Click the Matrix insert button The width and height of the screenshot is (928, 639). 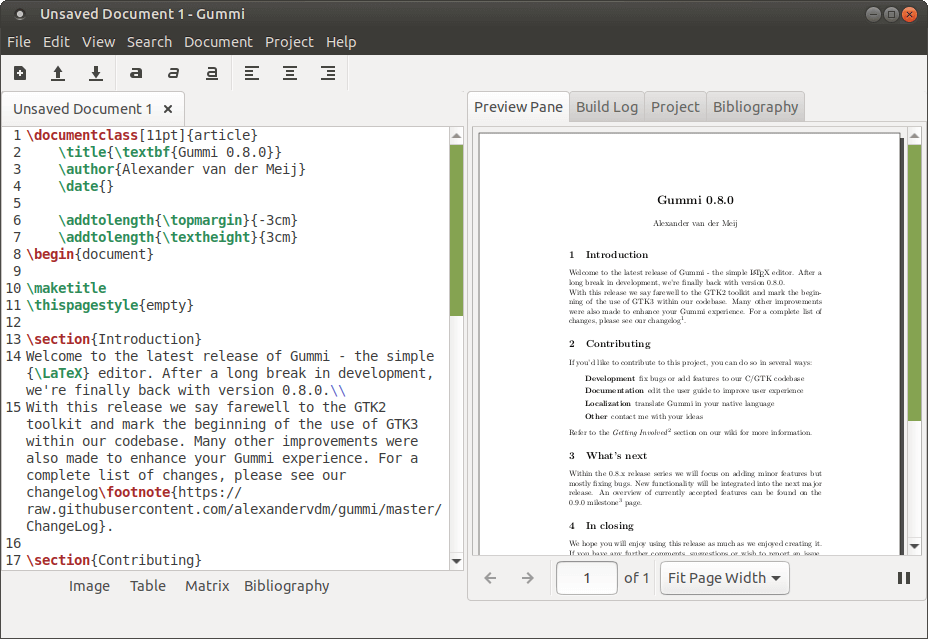(x=207, y=586)
